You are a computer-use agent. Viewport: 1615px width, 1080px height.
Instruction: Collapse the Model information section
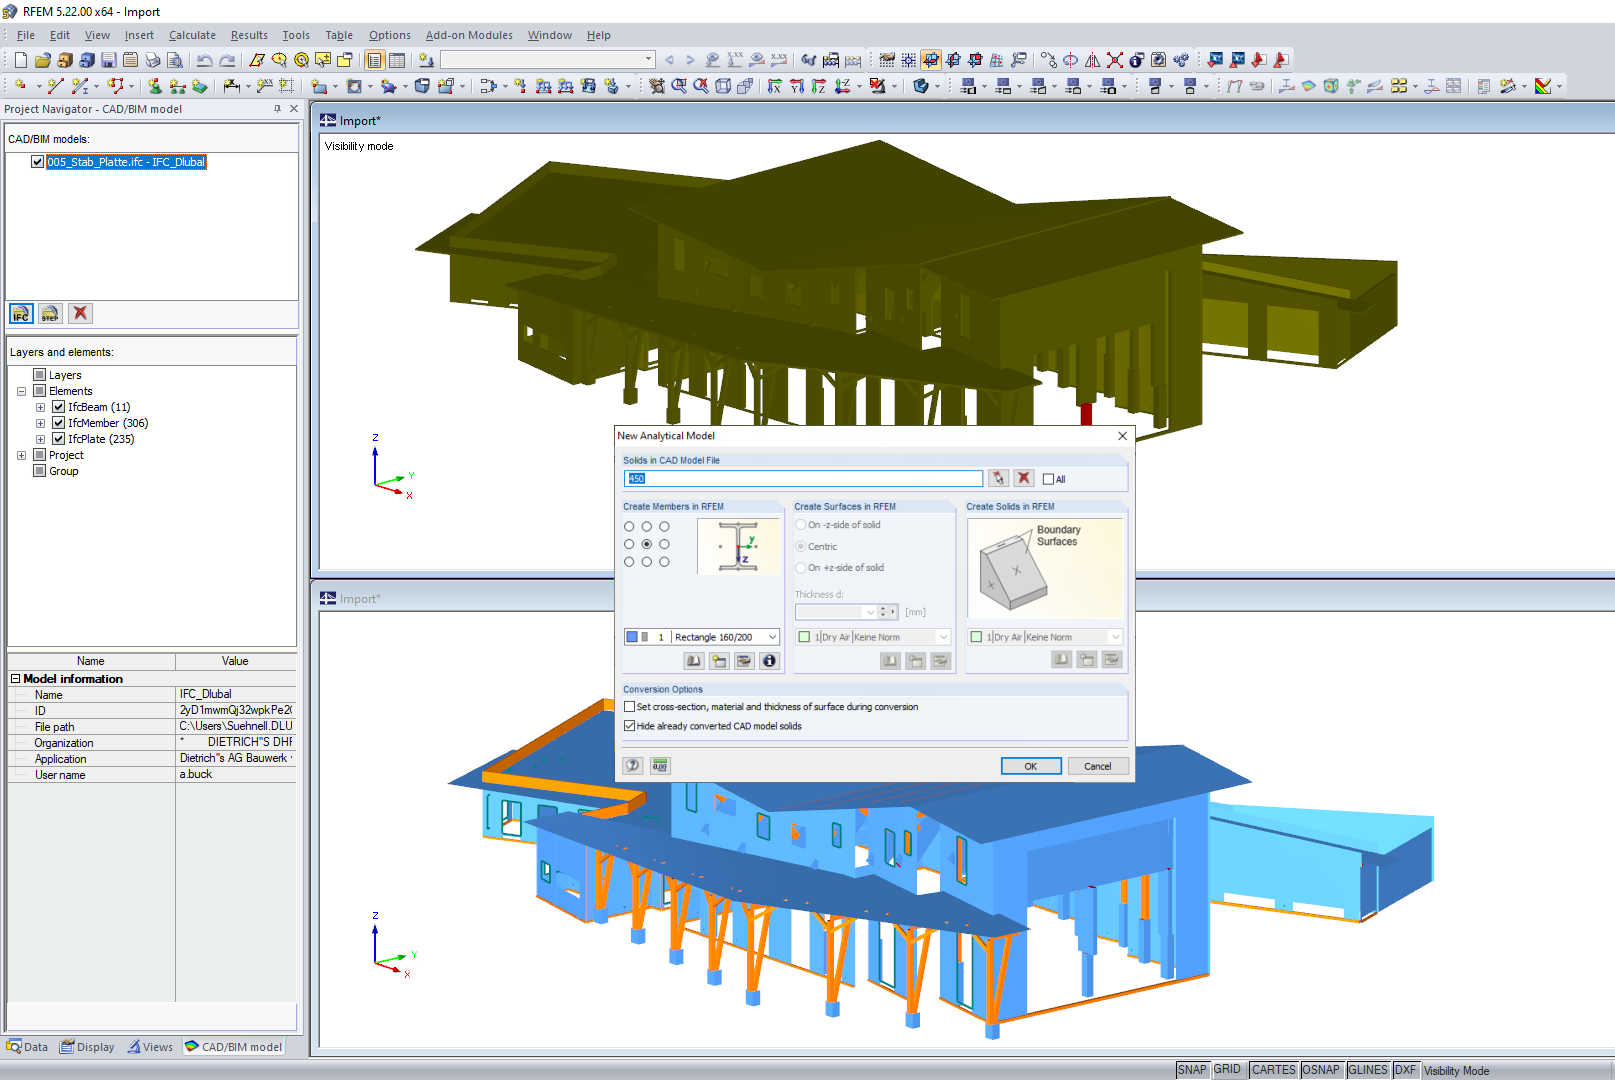16,679
